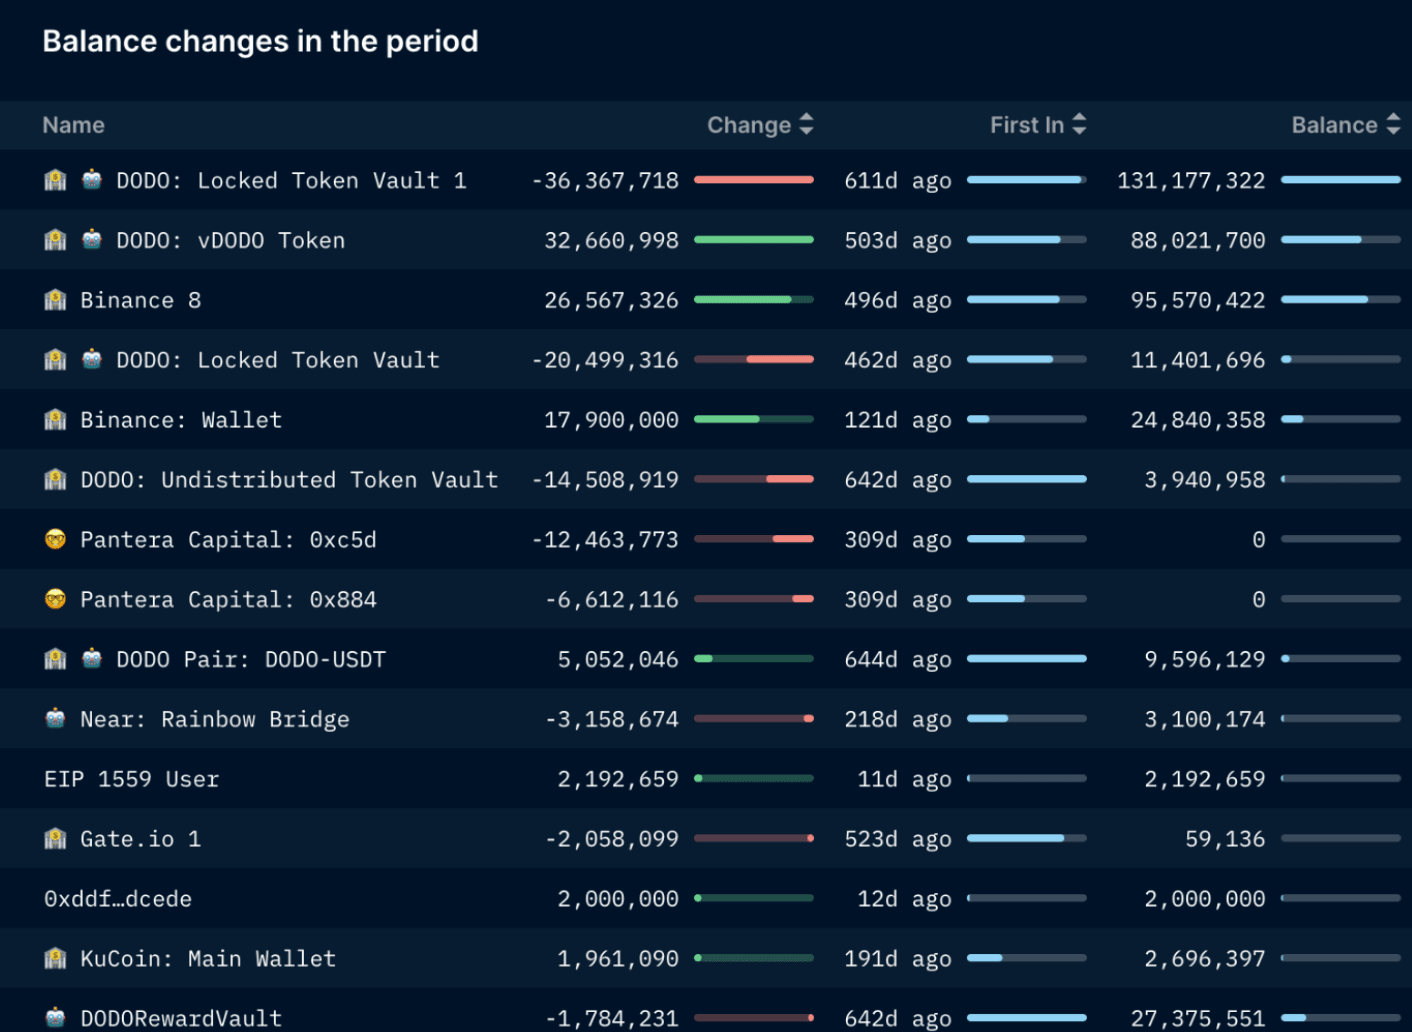The height and width of the screenshot is (1032, 1412).
Task: Select the DODO: Locked Token Vault 1 name
Action: click(291, 181)
